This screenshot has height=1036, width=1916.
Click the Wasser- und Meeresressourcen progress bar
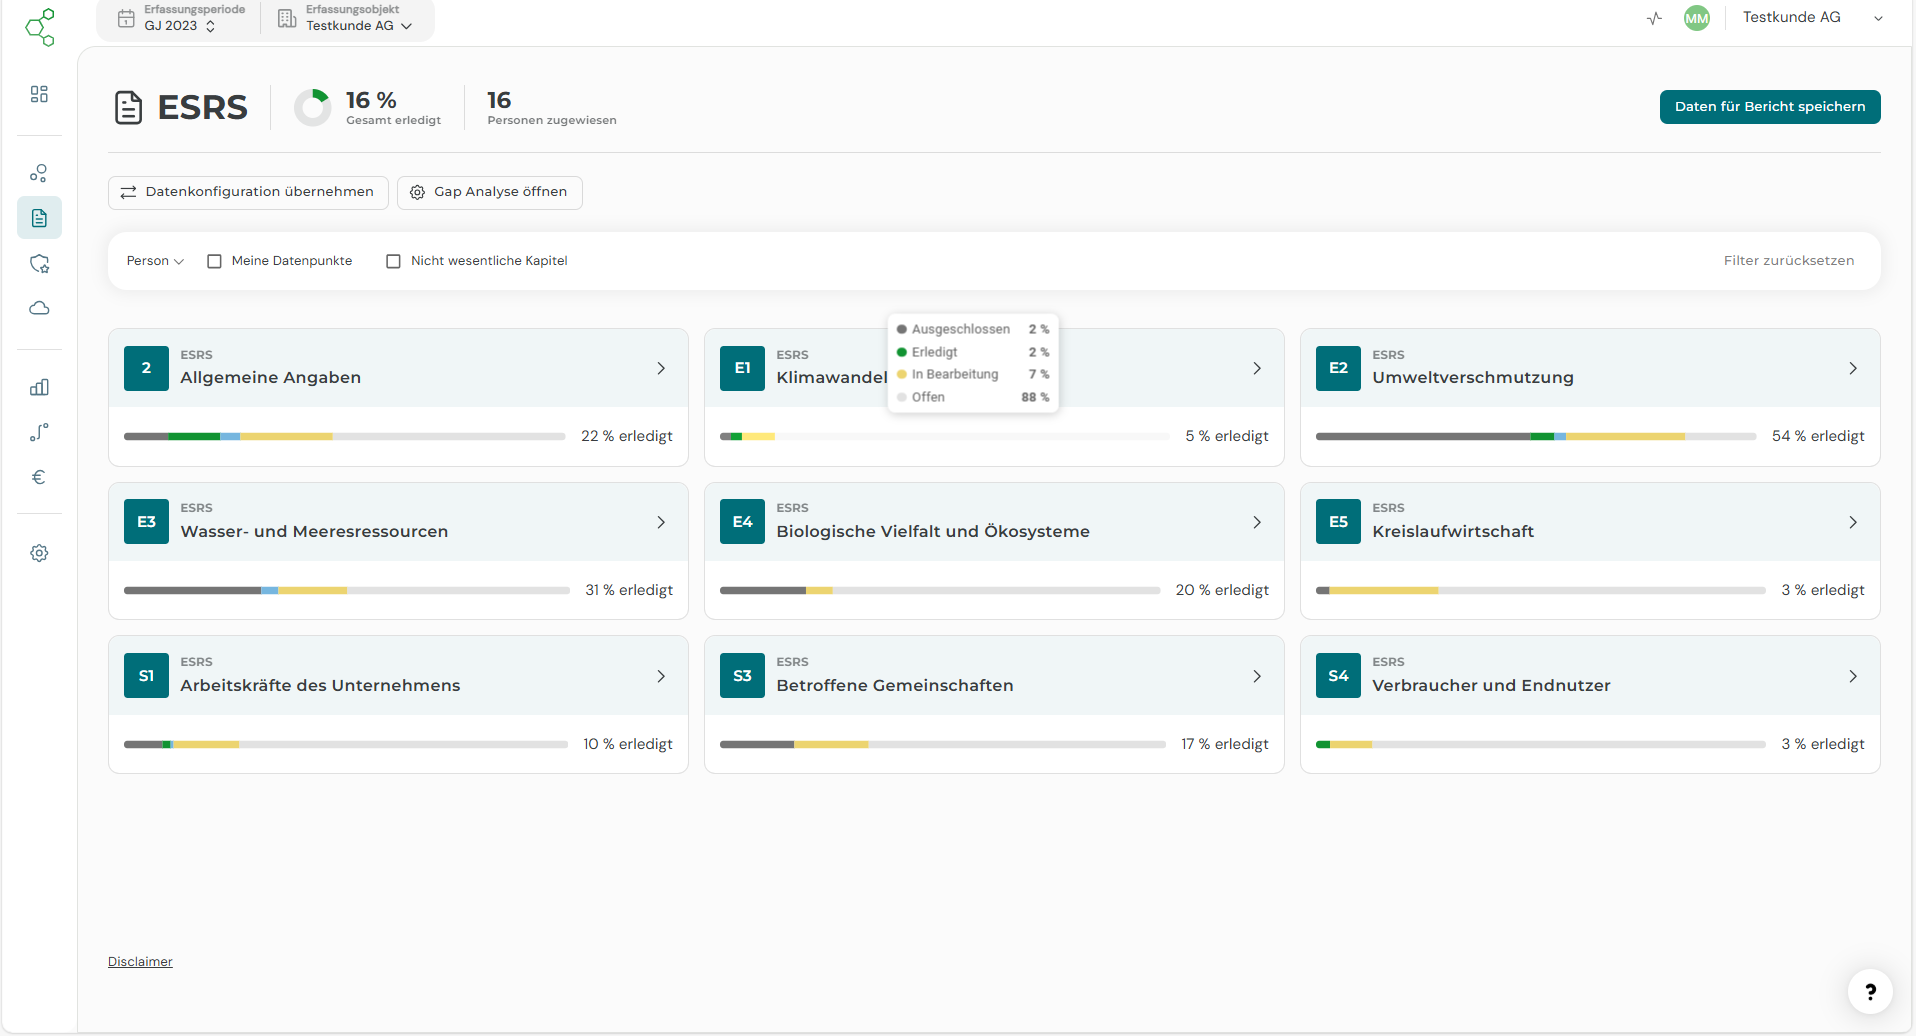[346, 591]
